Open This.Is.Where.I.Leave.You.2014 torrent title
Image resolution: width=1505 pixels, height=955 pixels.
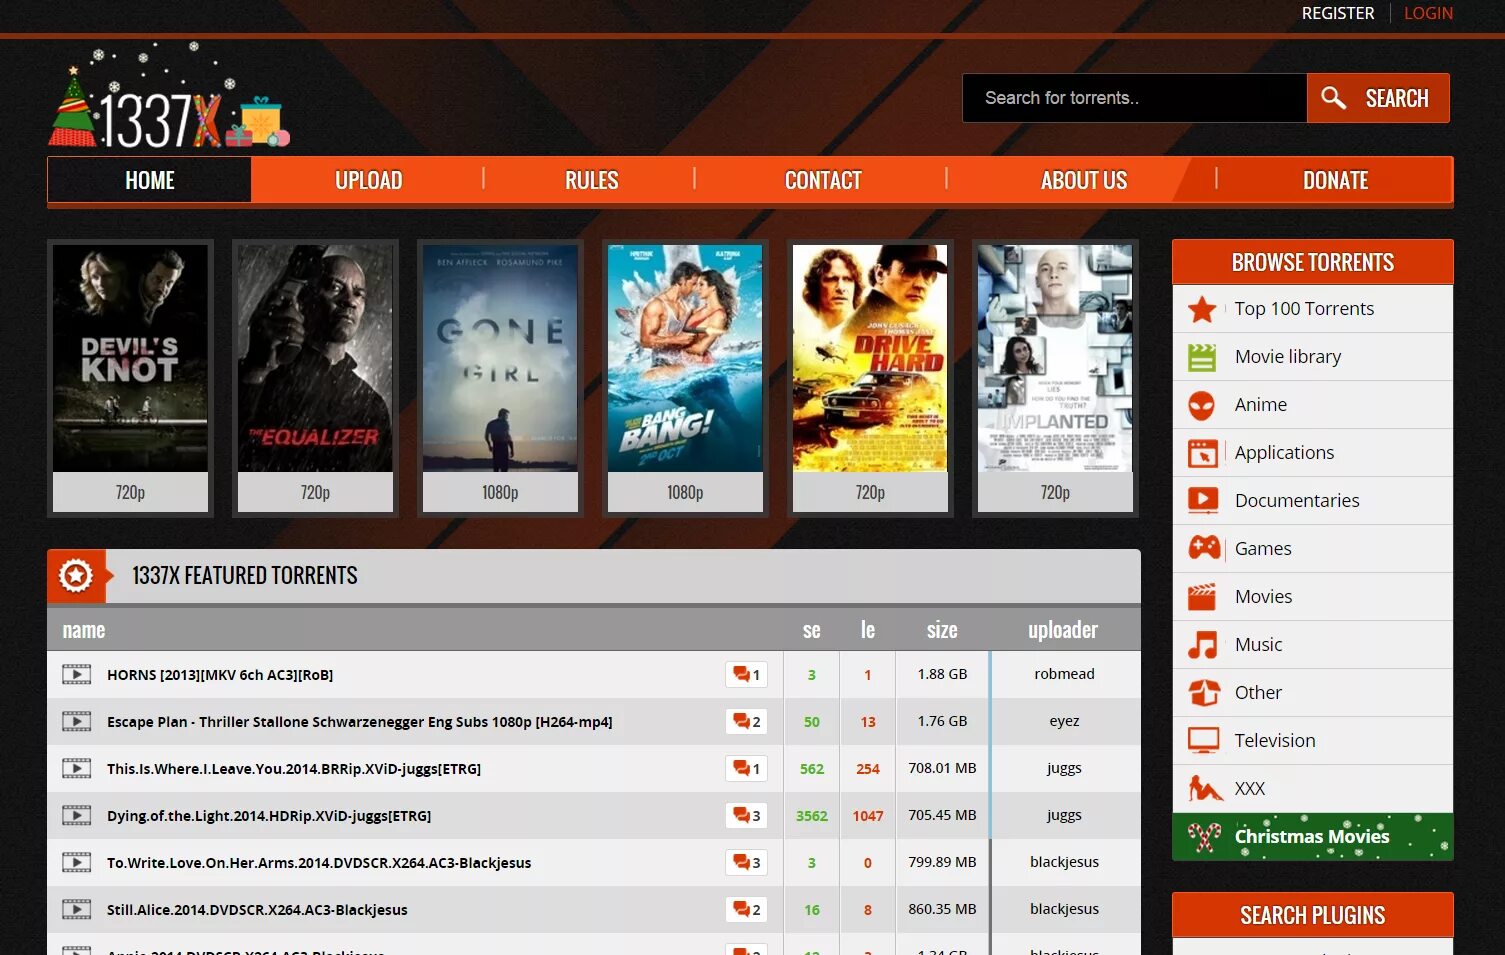point(294,769)
